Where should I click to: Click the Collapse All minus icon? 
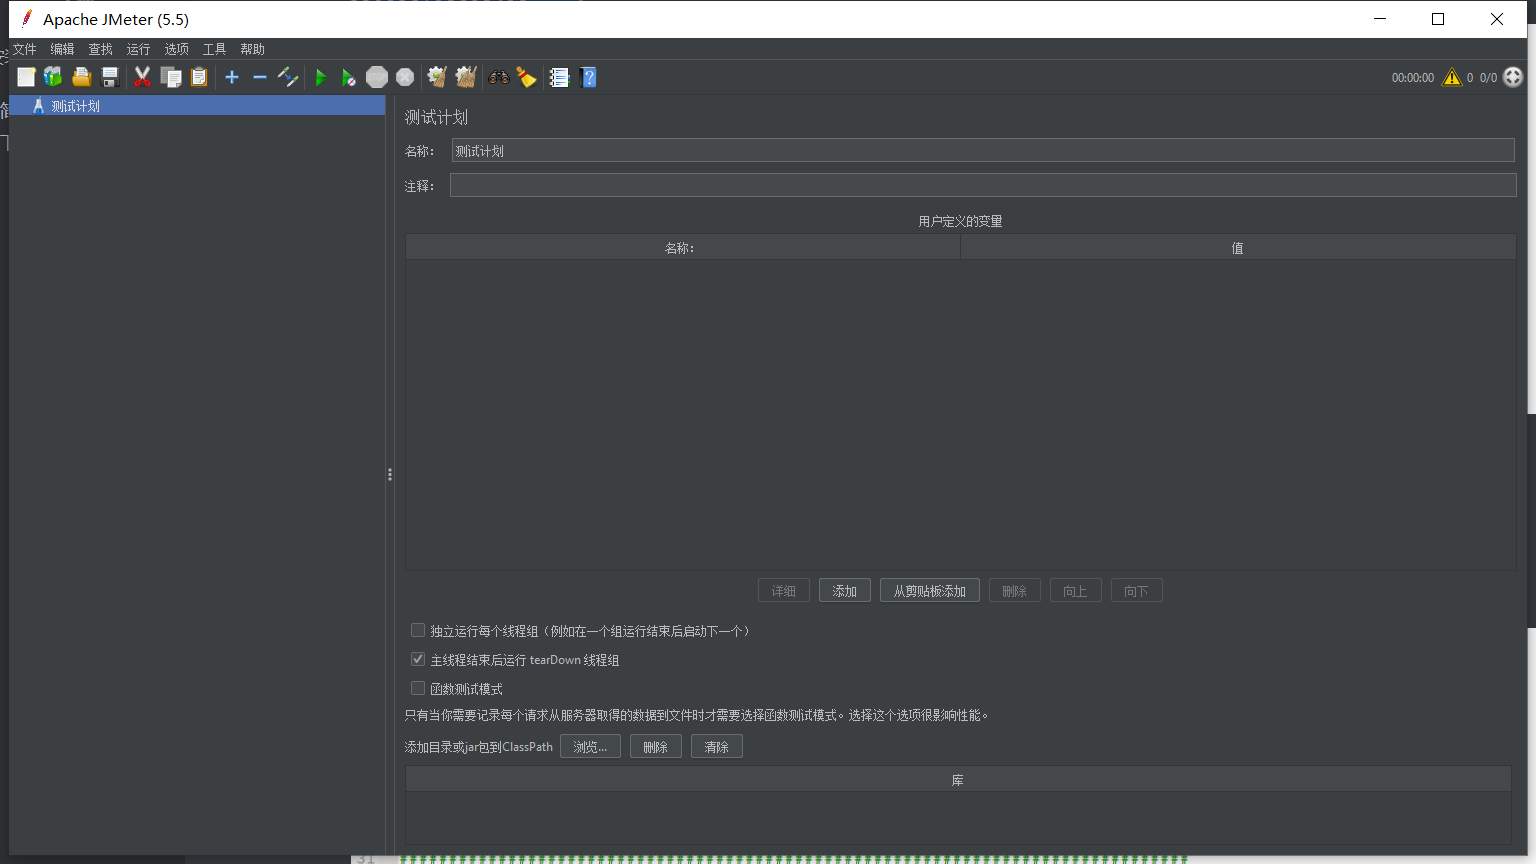pyautogui.click(x=260, y=77)
